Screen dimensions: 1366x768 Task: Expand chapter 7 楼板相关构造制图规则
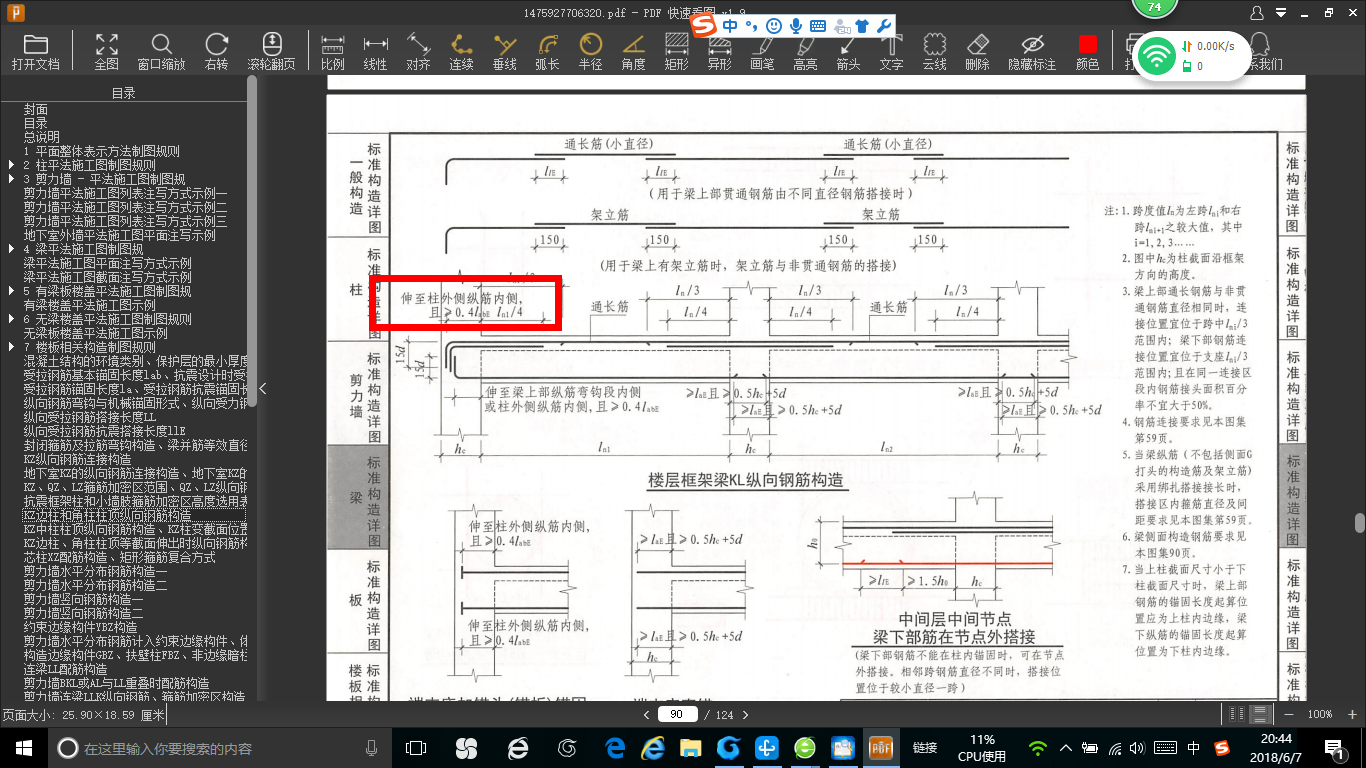(11, 347)
